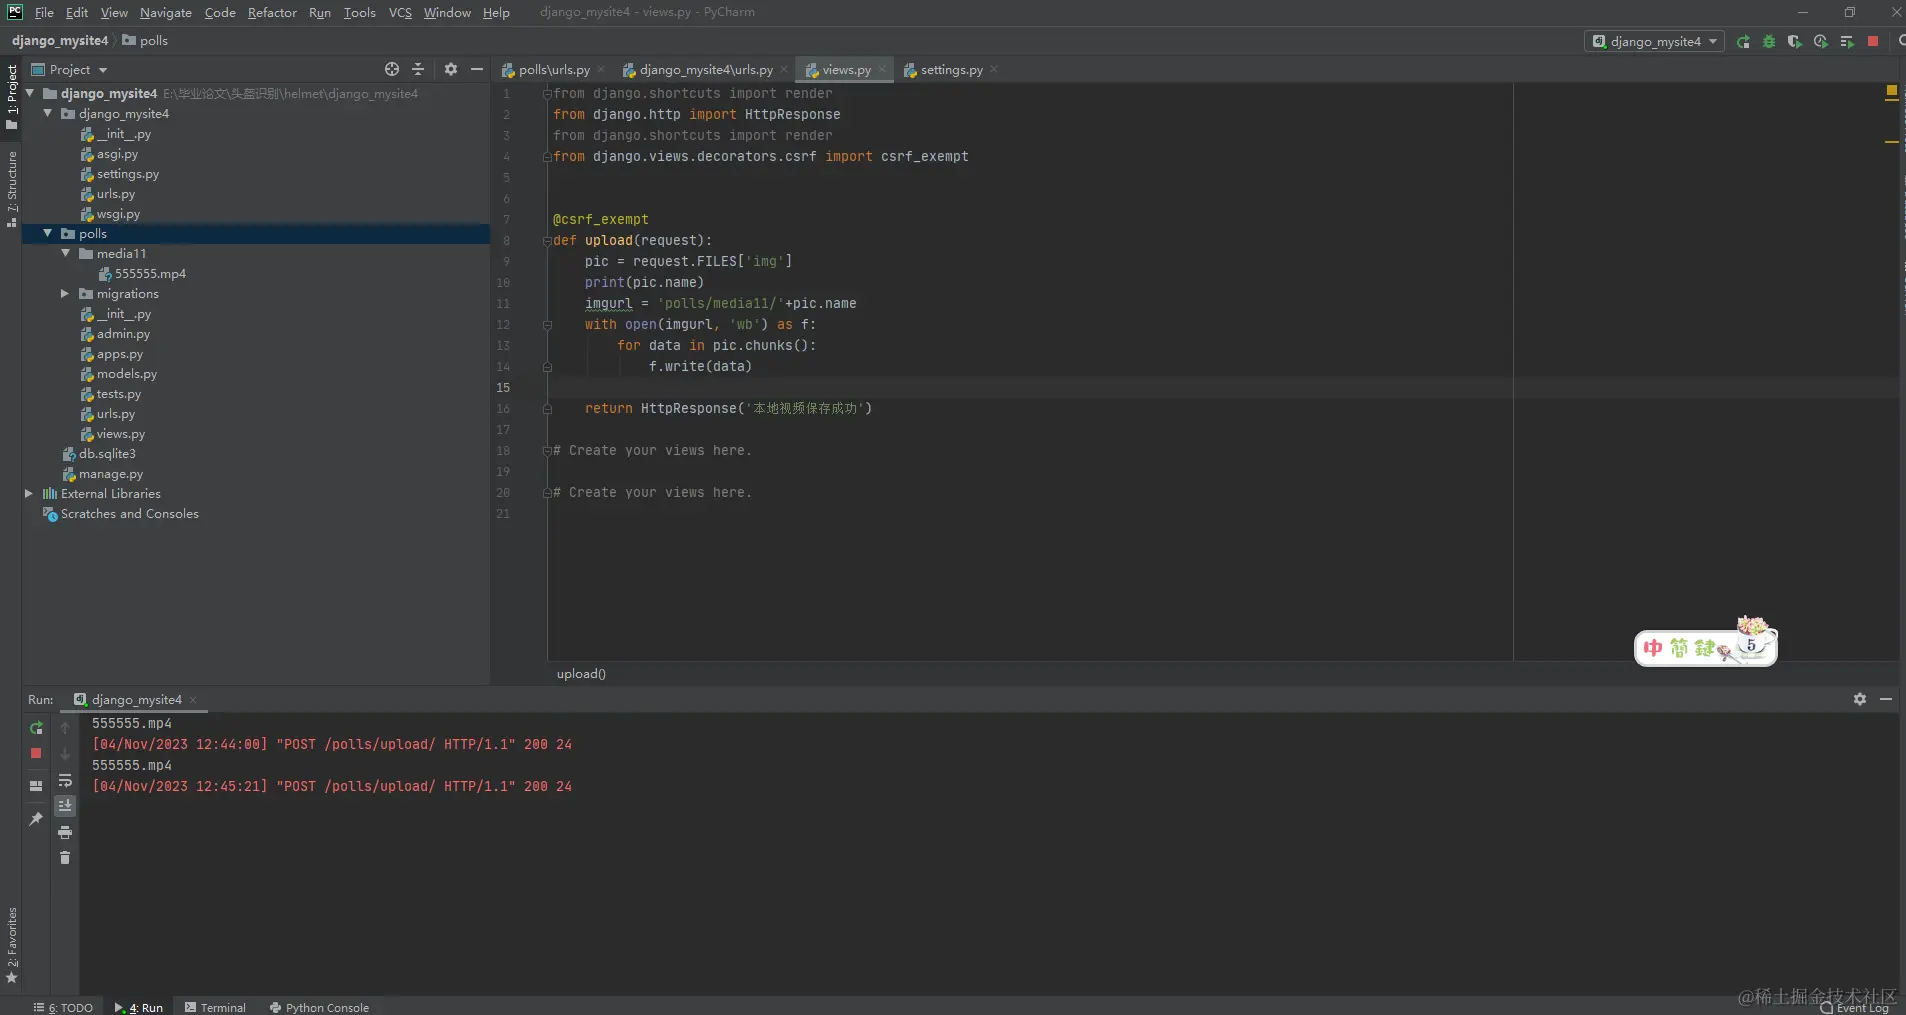Toggle scroll to end in Run console
This screenshot has height=1015, width=1906.
pyautogui.click(x=65, y=806)
